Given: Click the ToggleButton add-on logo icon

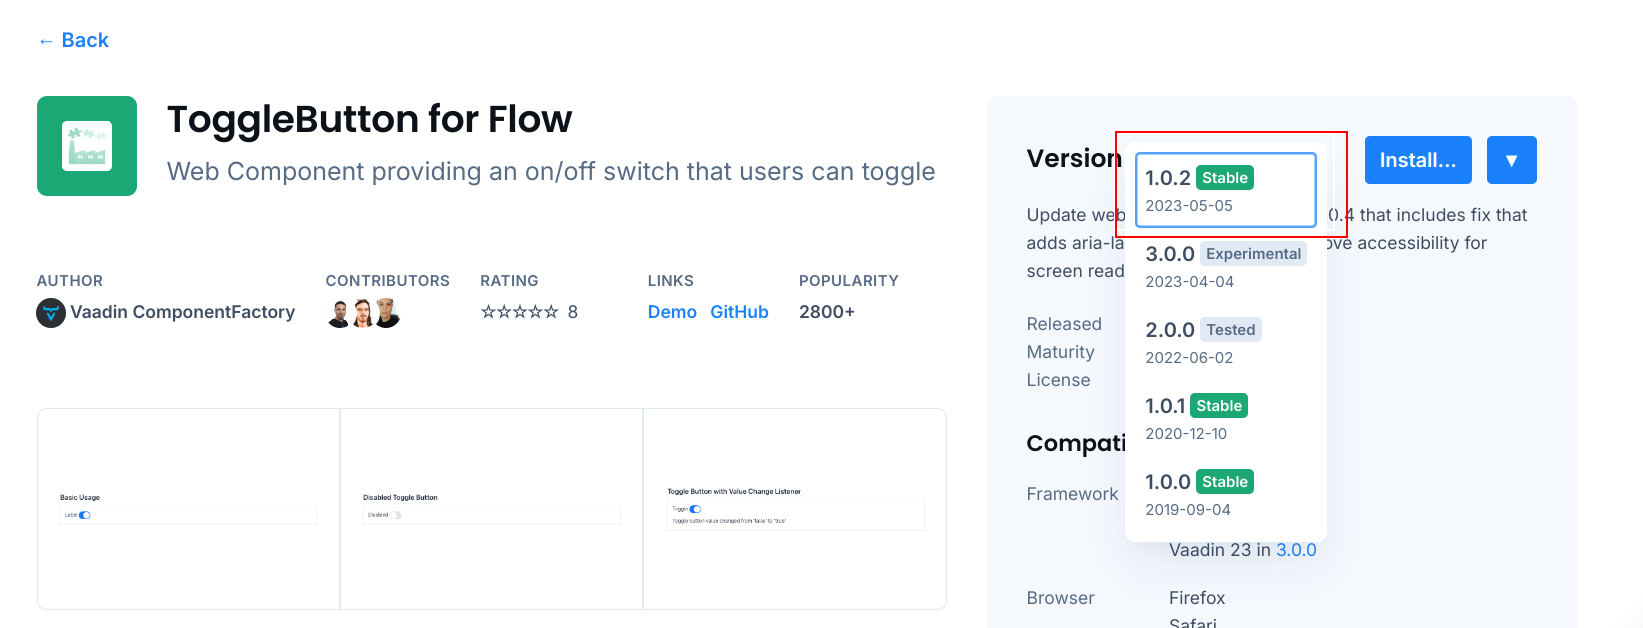Looking at the screenshot, I should [87, 146].
